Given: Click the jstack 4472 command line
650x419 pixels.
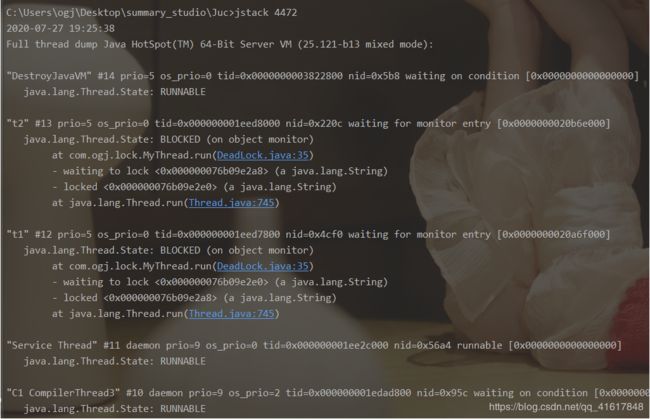Looking at the screenshot, I should [152, 13].
